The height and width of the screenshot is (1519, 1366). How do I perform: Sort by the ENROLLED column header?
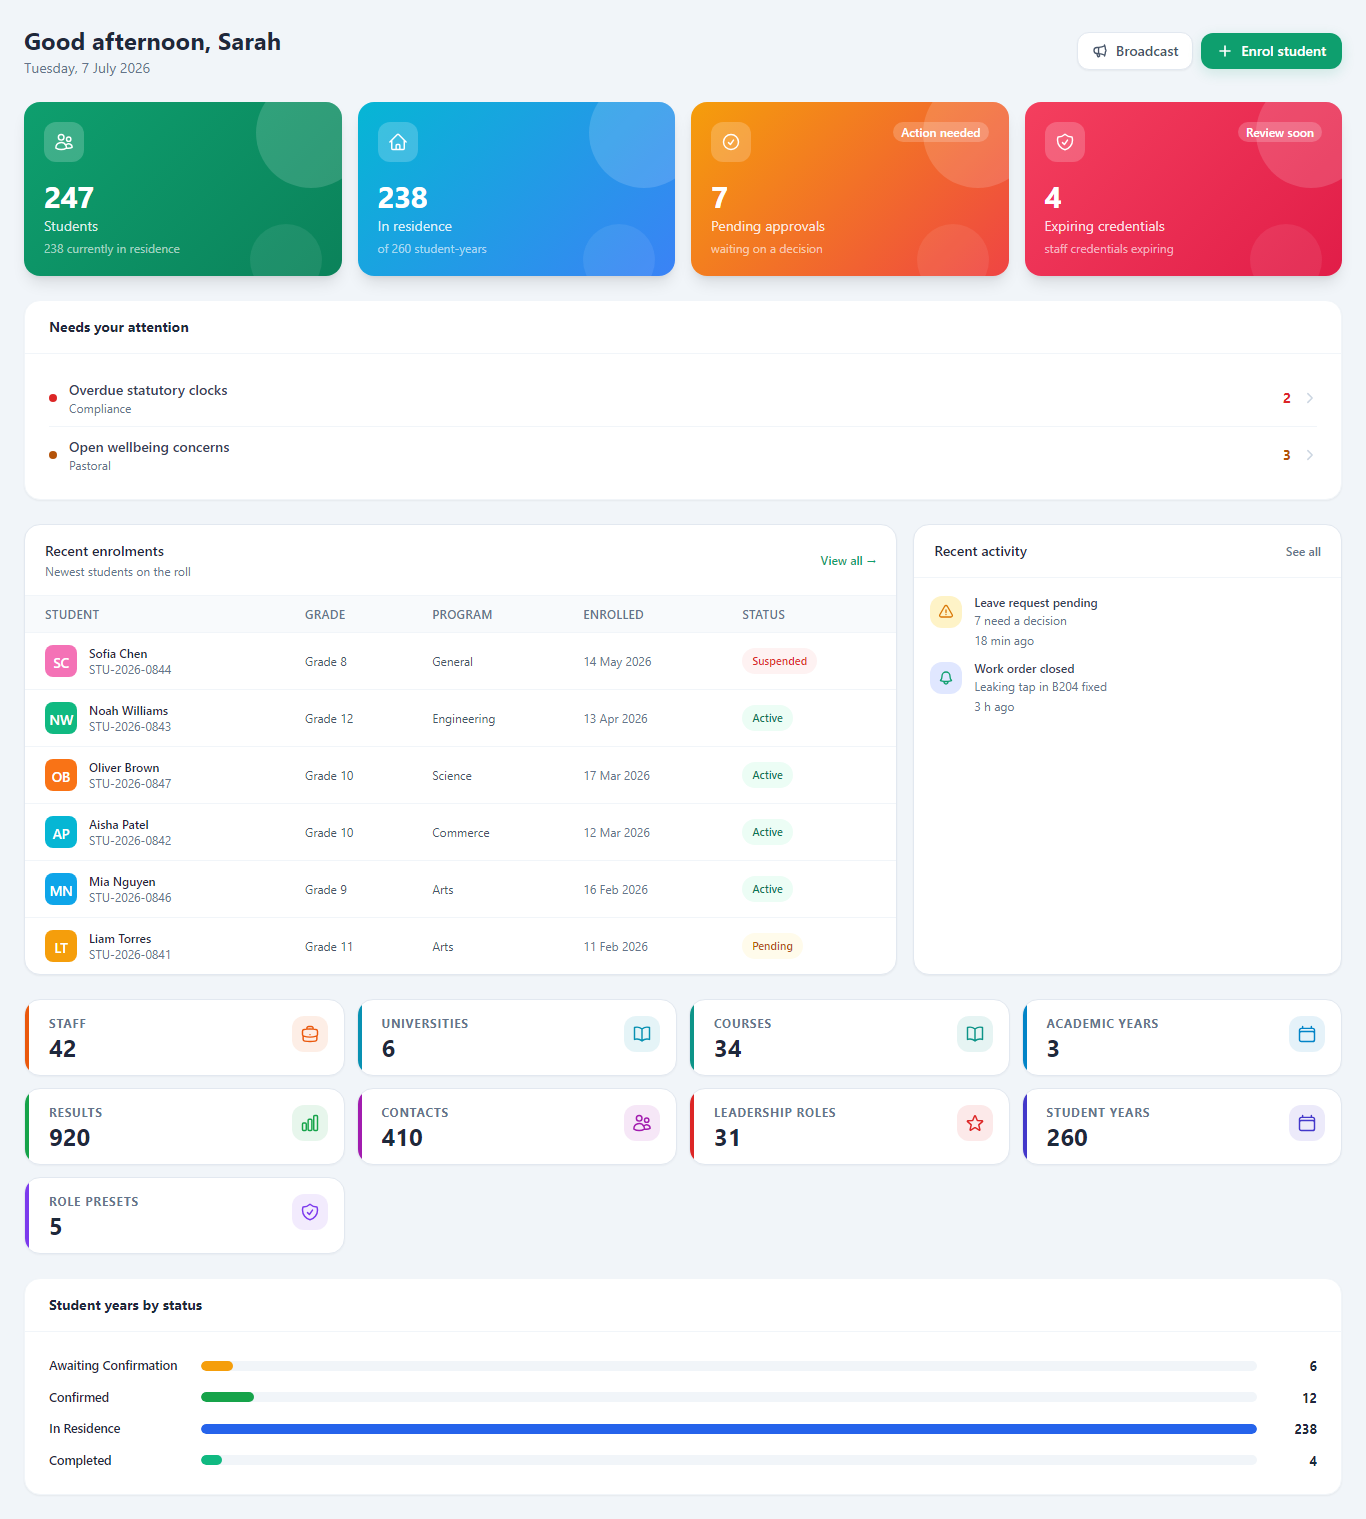point(613,615)
